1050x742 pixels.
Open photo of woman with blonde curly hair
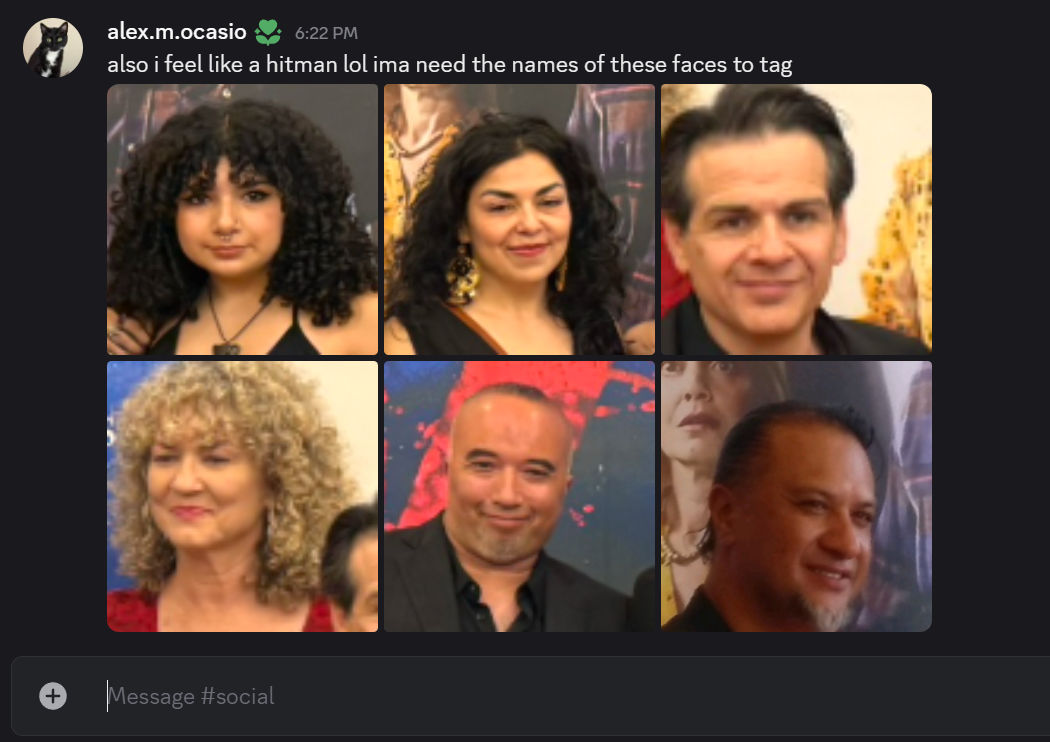coord(242,496)
